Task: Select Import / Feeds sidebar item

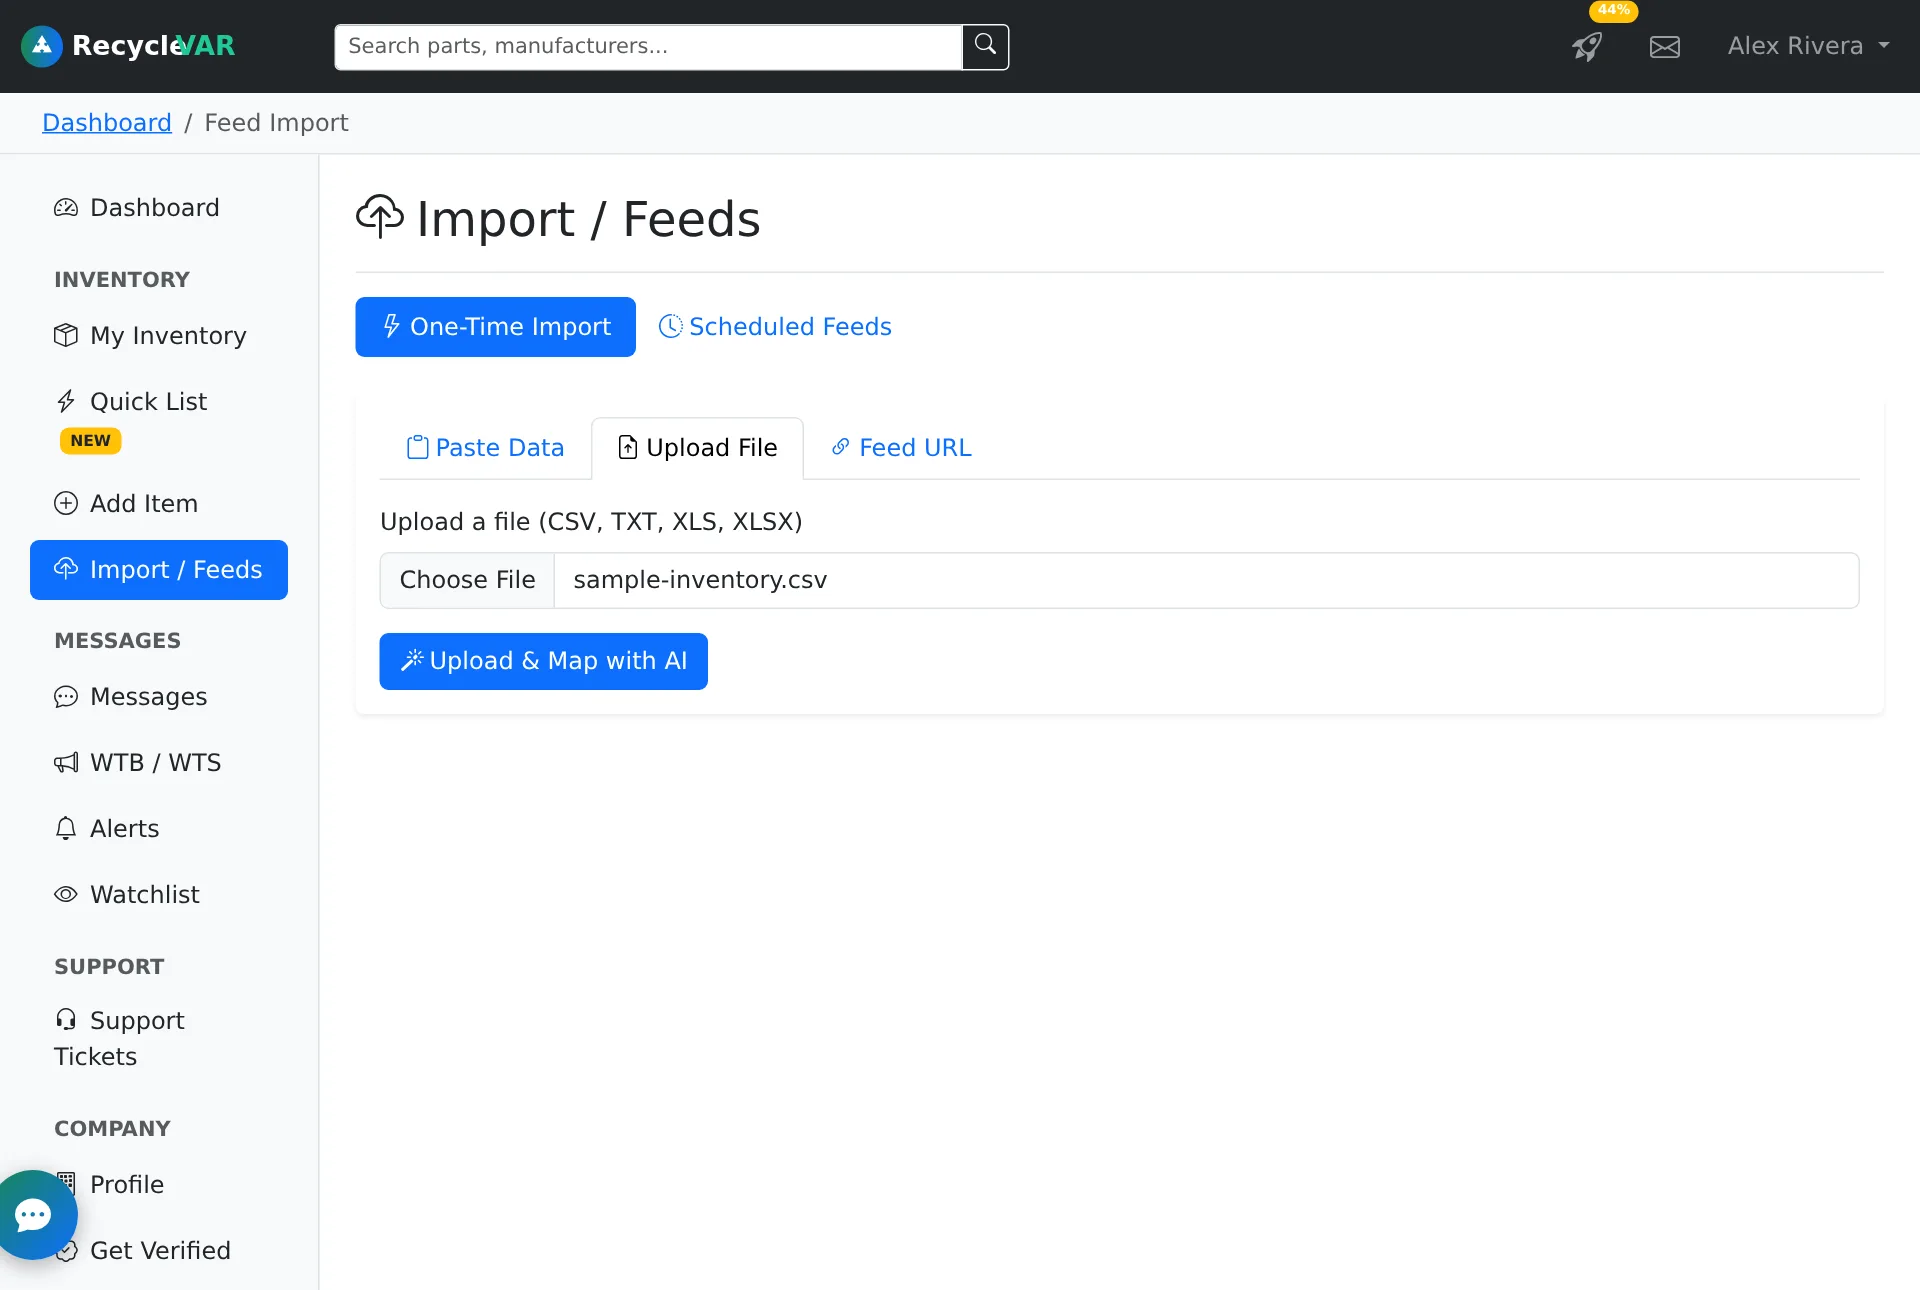Action: pyautogui.click(x=159, y=570)
